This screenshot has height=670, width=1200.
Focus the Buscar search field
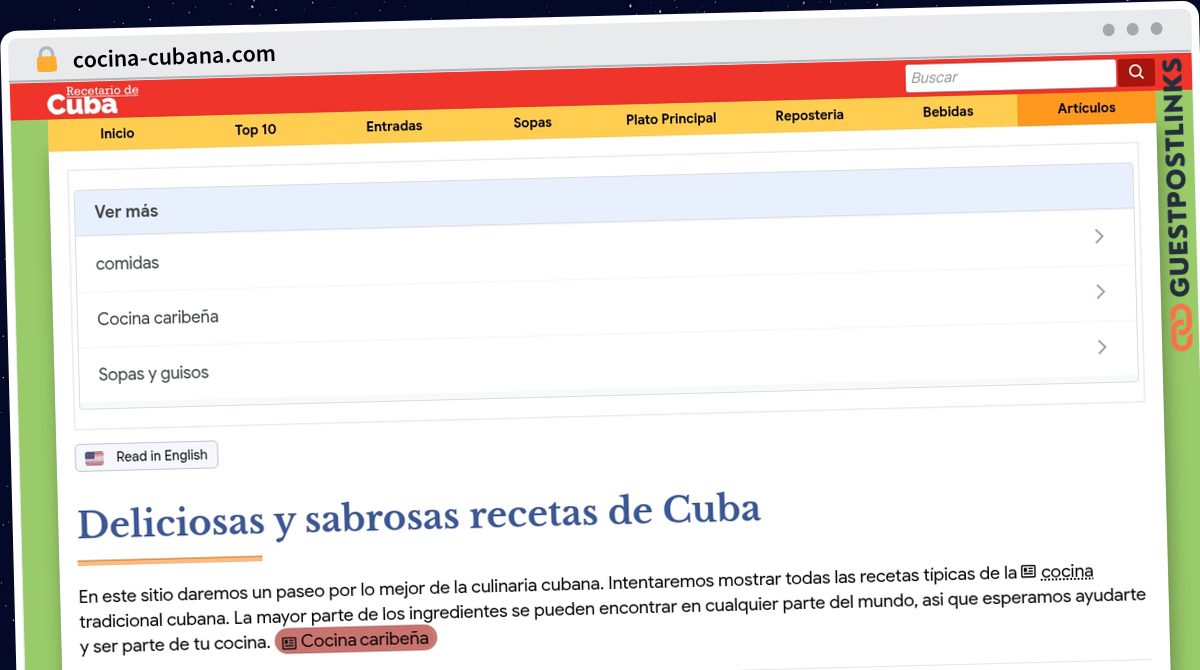coord(1010,76)
